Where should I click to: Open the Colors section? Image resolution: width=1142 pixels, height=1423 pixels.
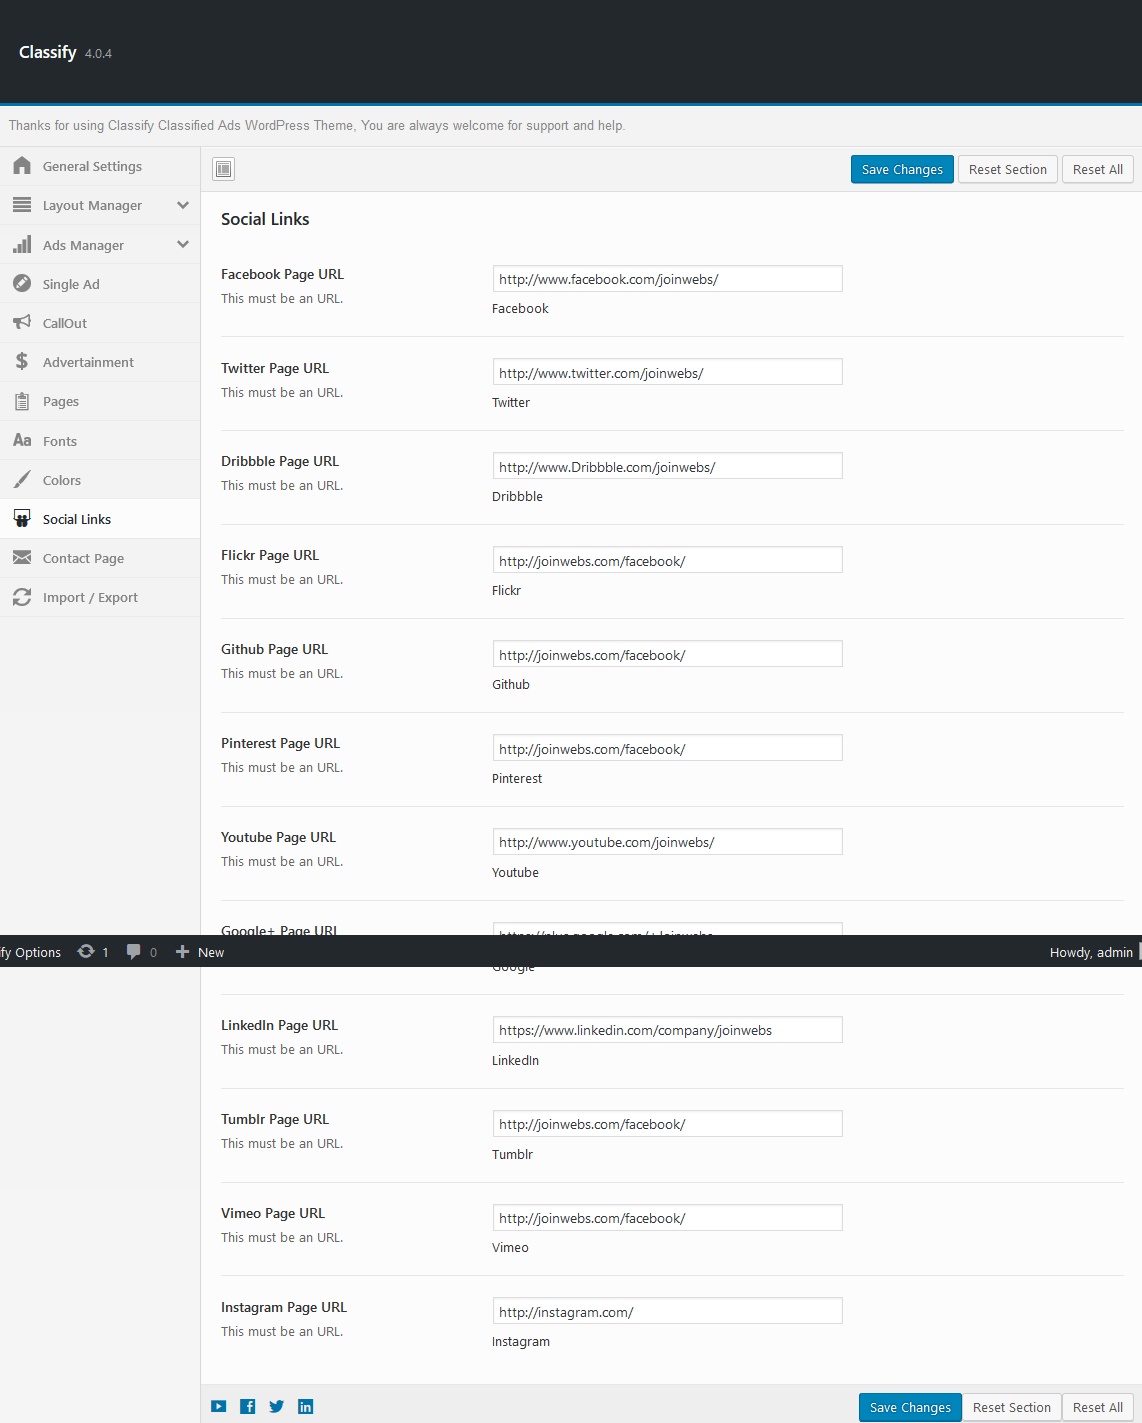pyautogui.click(x=100, y=480)
